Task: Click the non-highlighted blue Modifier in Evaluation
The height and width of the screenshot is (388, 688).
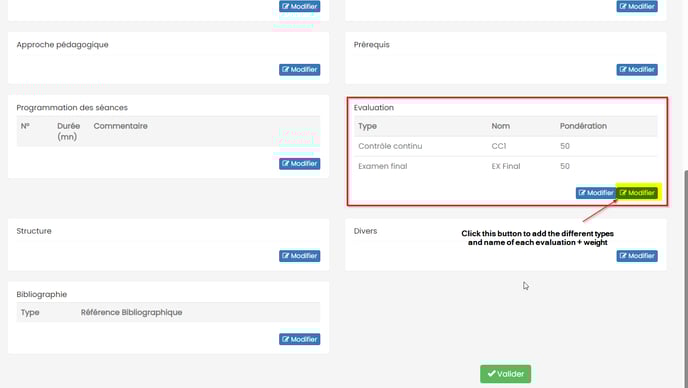Action: click(596, 193)
